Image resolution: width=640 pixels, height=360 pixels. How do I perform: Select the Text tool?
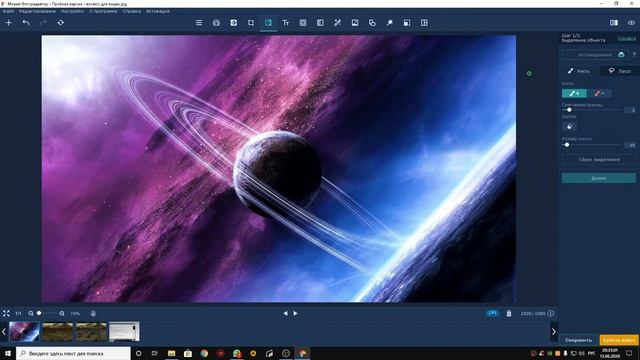[x=286, y=23]
